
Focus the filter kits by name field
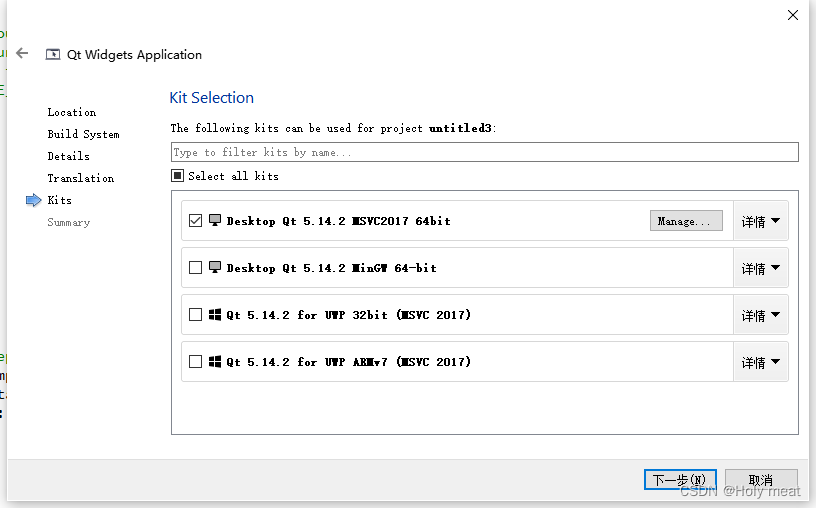pos(484,152)
